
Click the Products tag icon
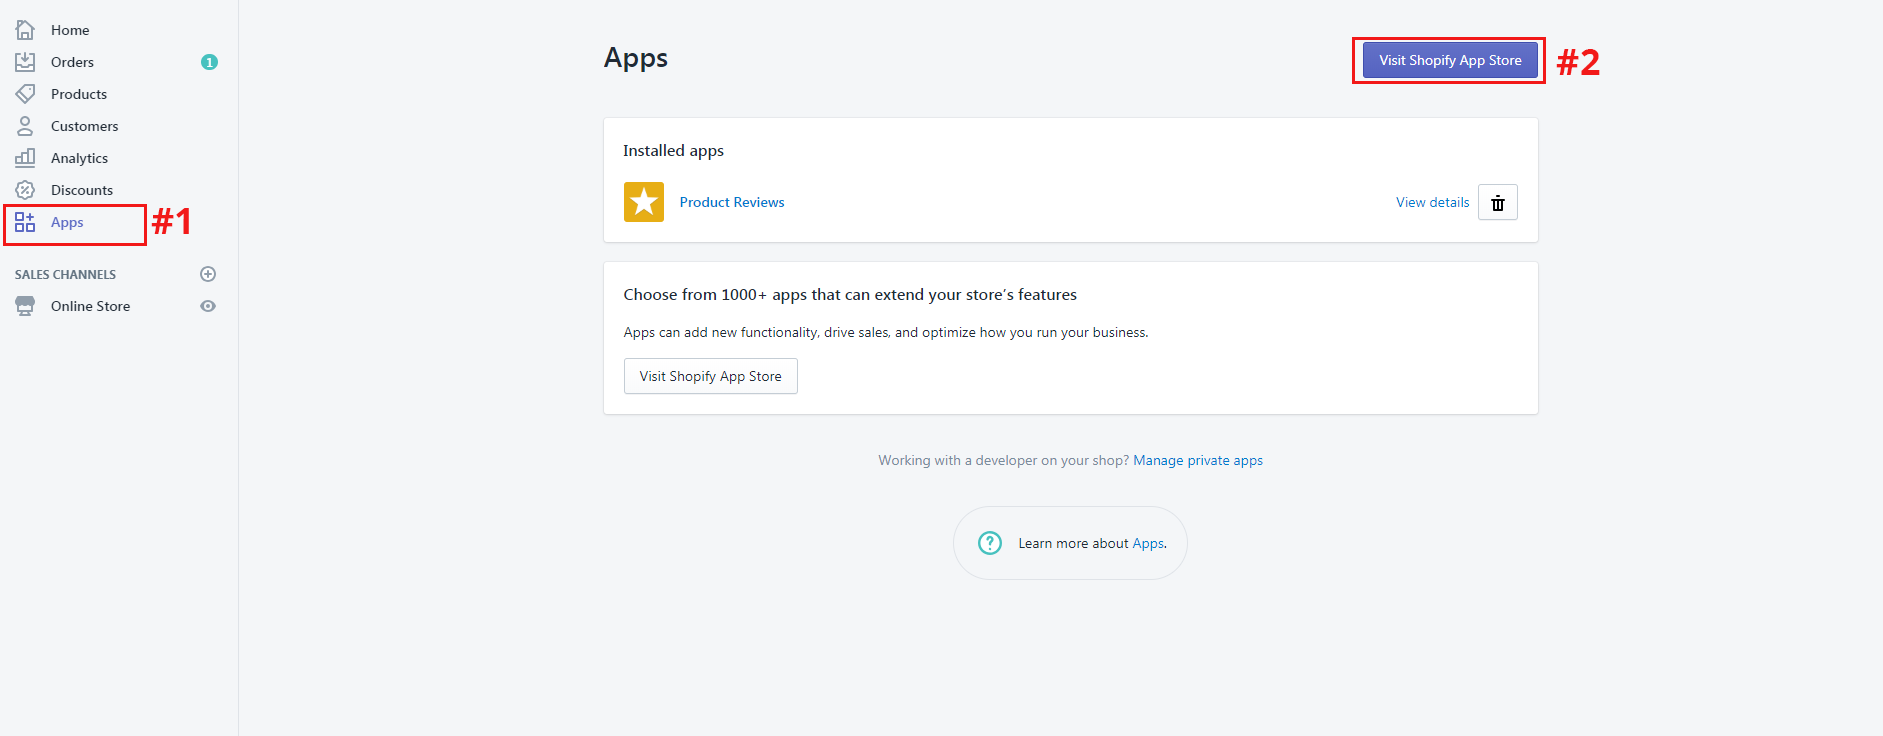(25, 94)
